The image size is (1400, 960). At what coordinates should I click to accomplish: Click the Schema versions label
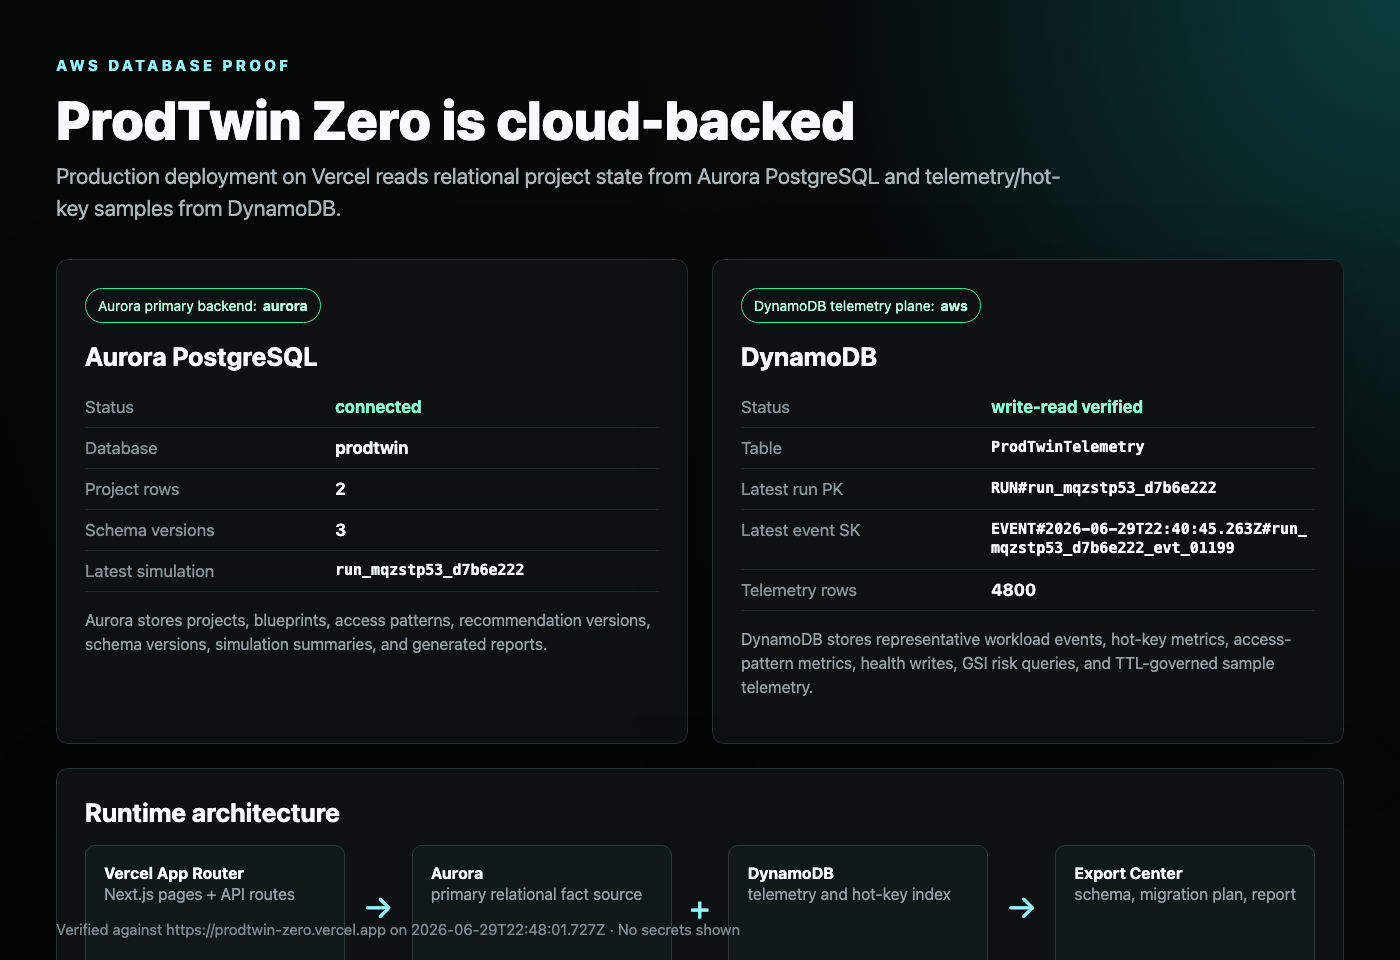tap(150, 530)
